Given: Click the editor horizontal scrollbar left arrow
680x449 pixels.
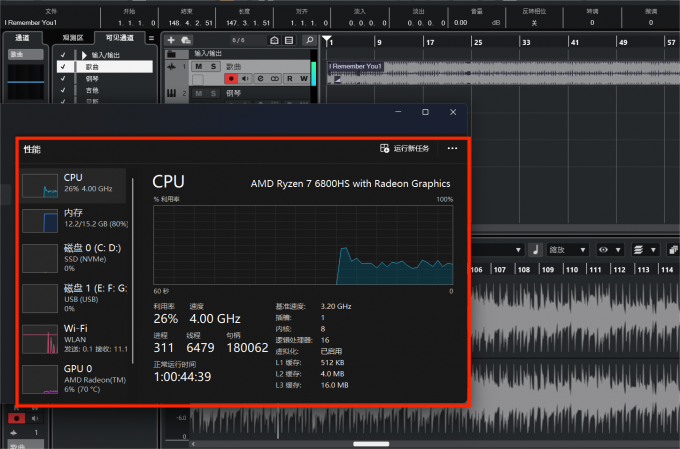Looking at the screenshot, I should tap(193, 444).
